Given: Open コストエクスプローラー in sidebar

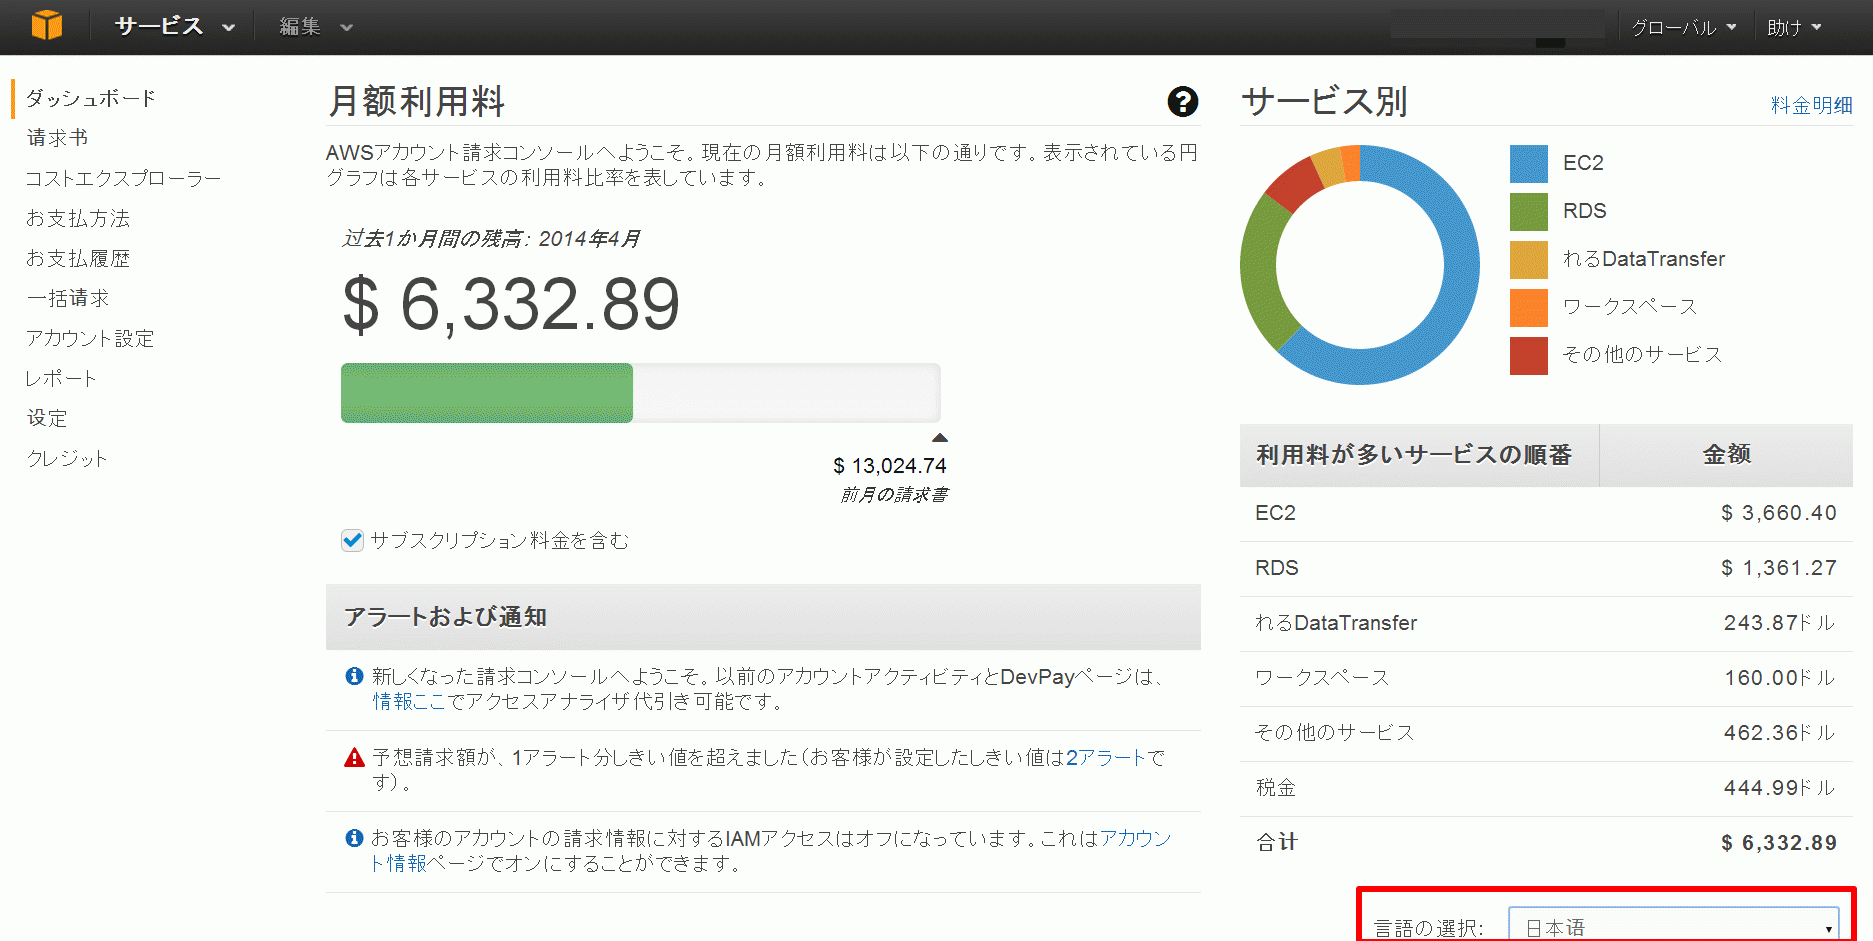Looking at the screenshot, I should pos(123,178).
